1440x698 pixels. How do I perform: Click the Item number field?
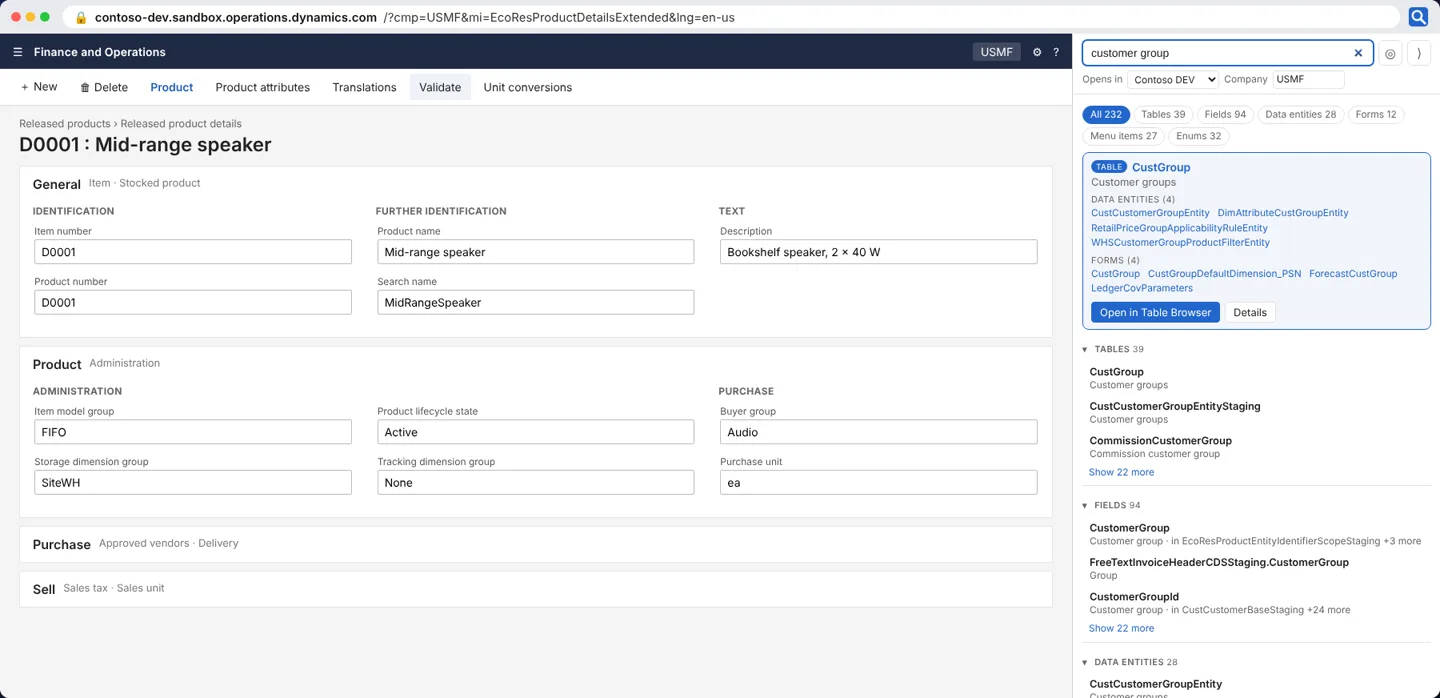(x=193, y=252)
